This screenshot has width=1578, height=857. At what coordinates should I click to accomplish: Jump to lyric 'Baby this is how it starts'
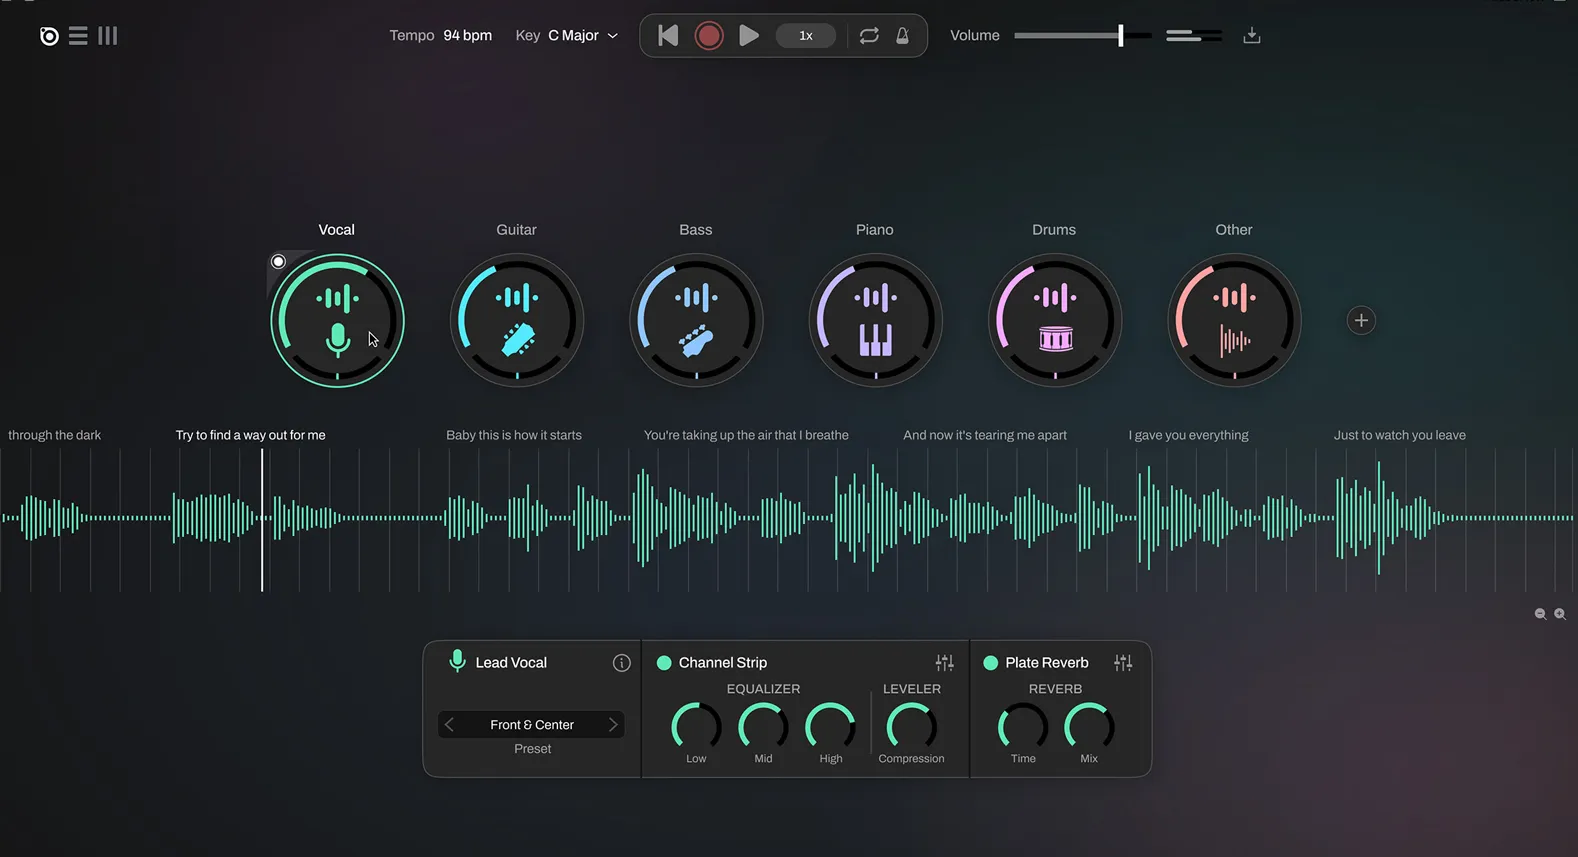pyautogui.click(x=514, y=435)
